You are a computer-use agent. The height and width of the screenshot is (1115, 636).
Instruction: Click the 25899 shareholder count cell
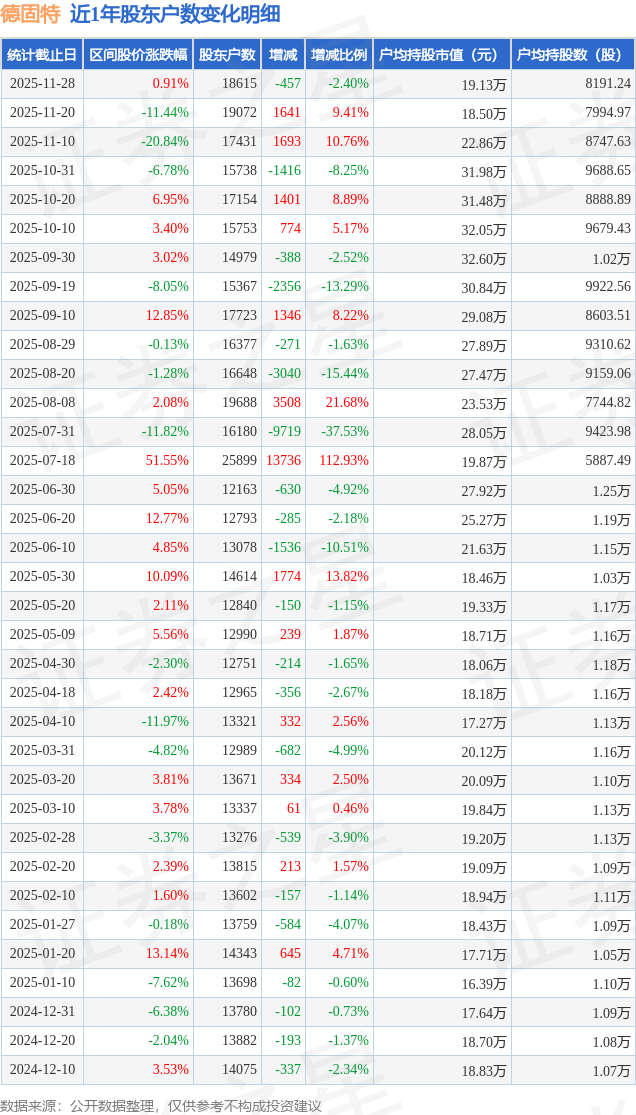coord(239,461)
